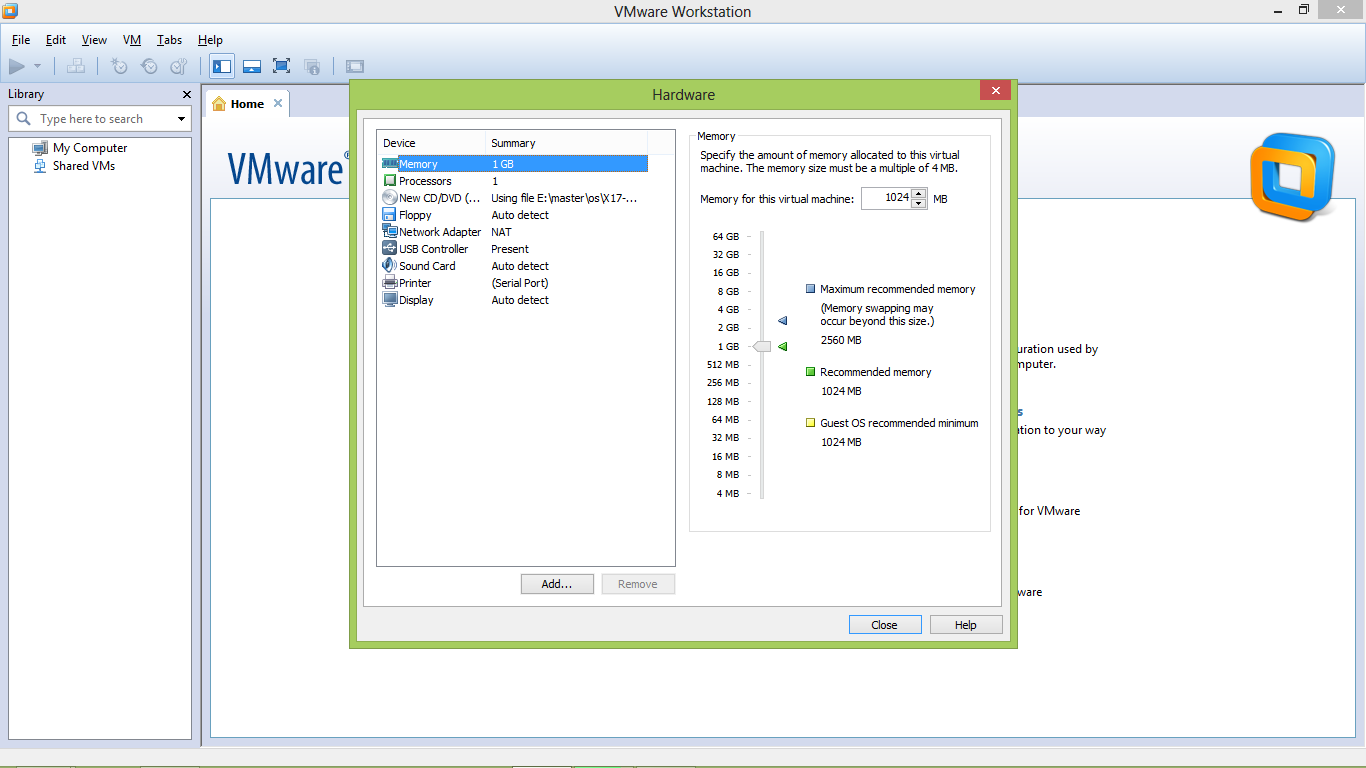
Task: Decrease memory with the down stepper arrow
Action: click(x=919, y=204)
